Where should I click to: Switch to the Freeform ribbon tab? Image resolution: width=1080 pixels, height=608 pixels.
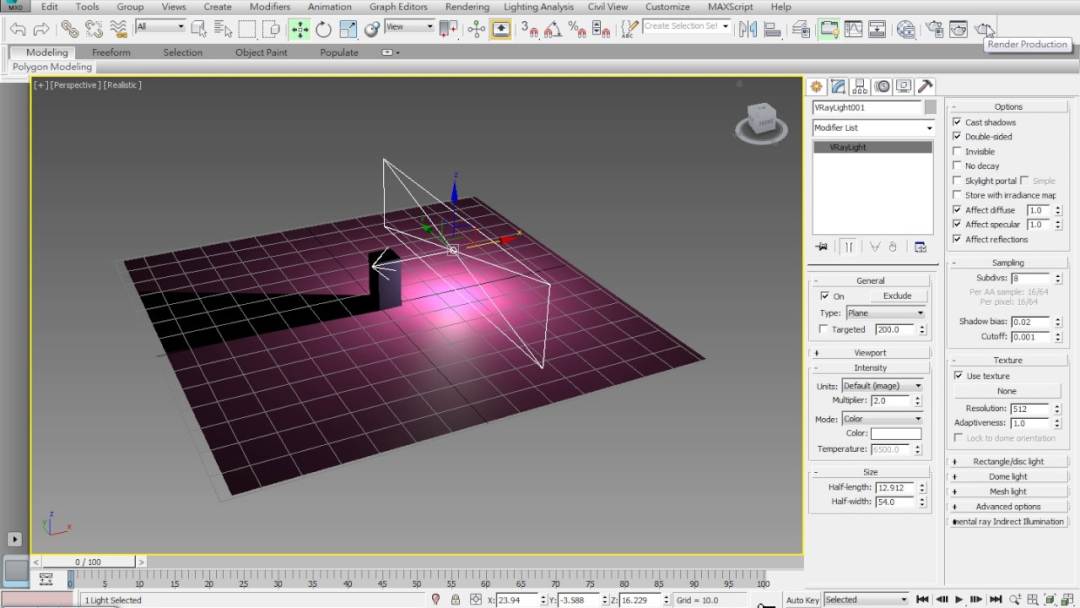[111, 52]
